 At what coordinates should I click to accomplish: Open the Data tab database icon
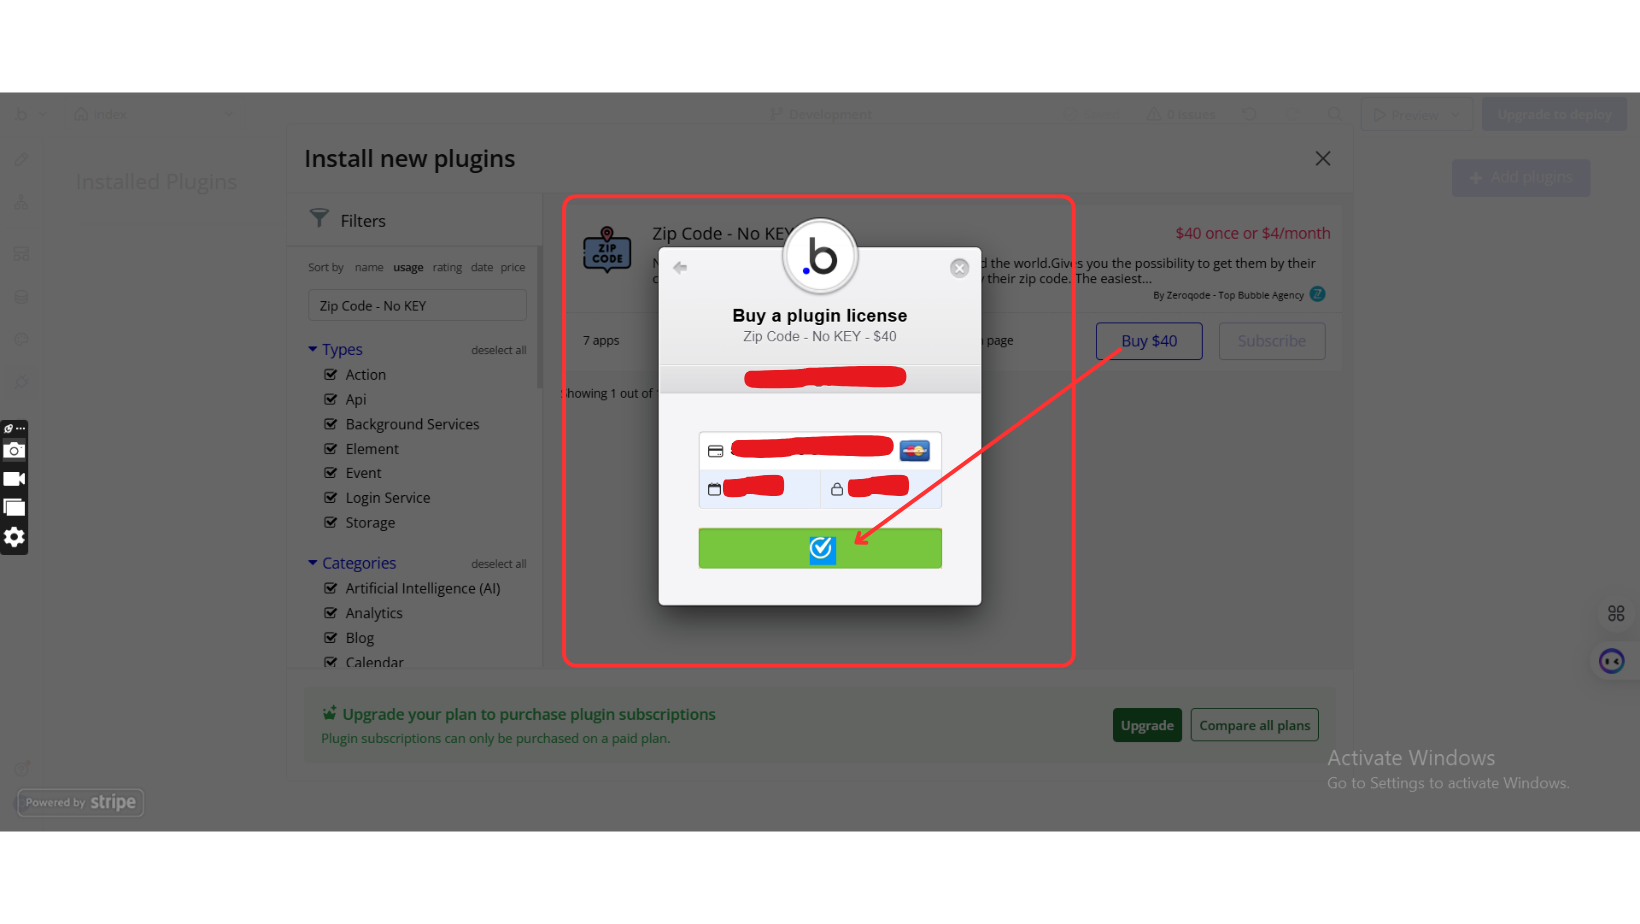(x=21, y=297)
